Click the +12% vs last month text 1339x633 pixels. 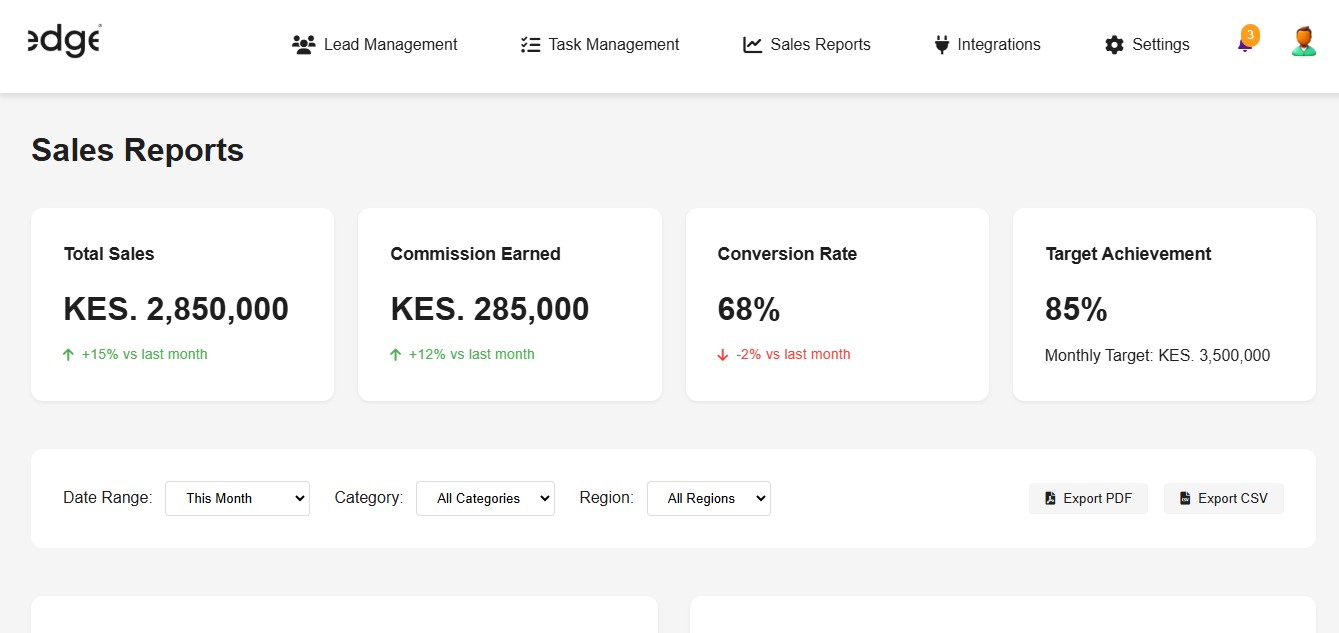click(x=472, y=354)
